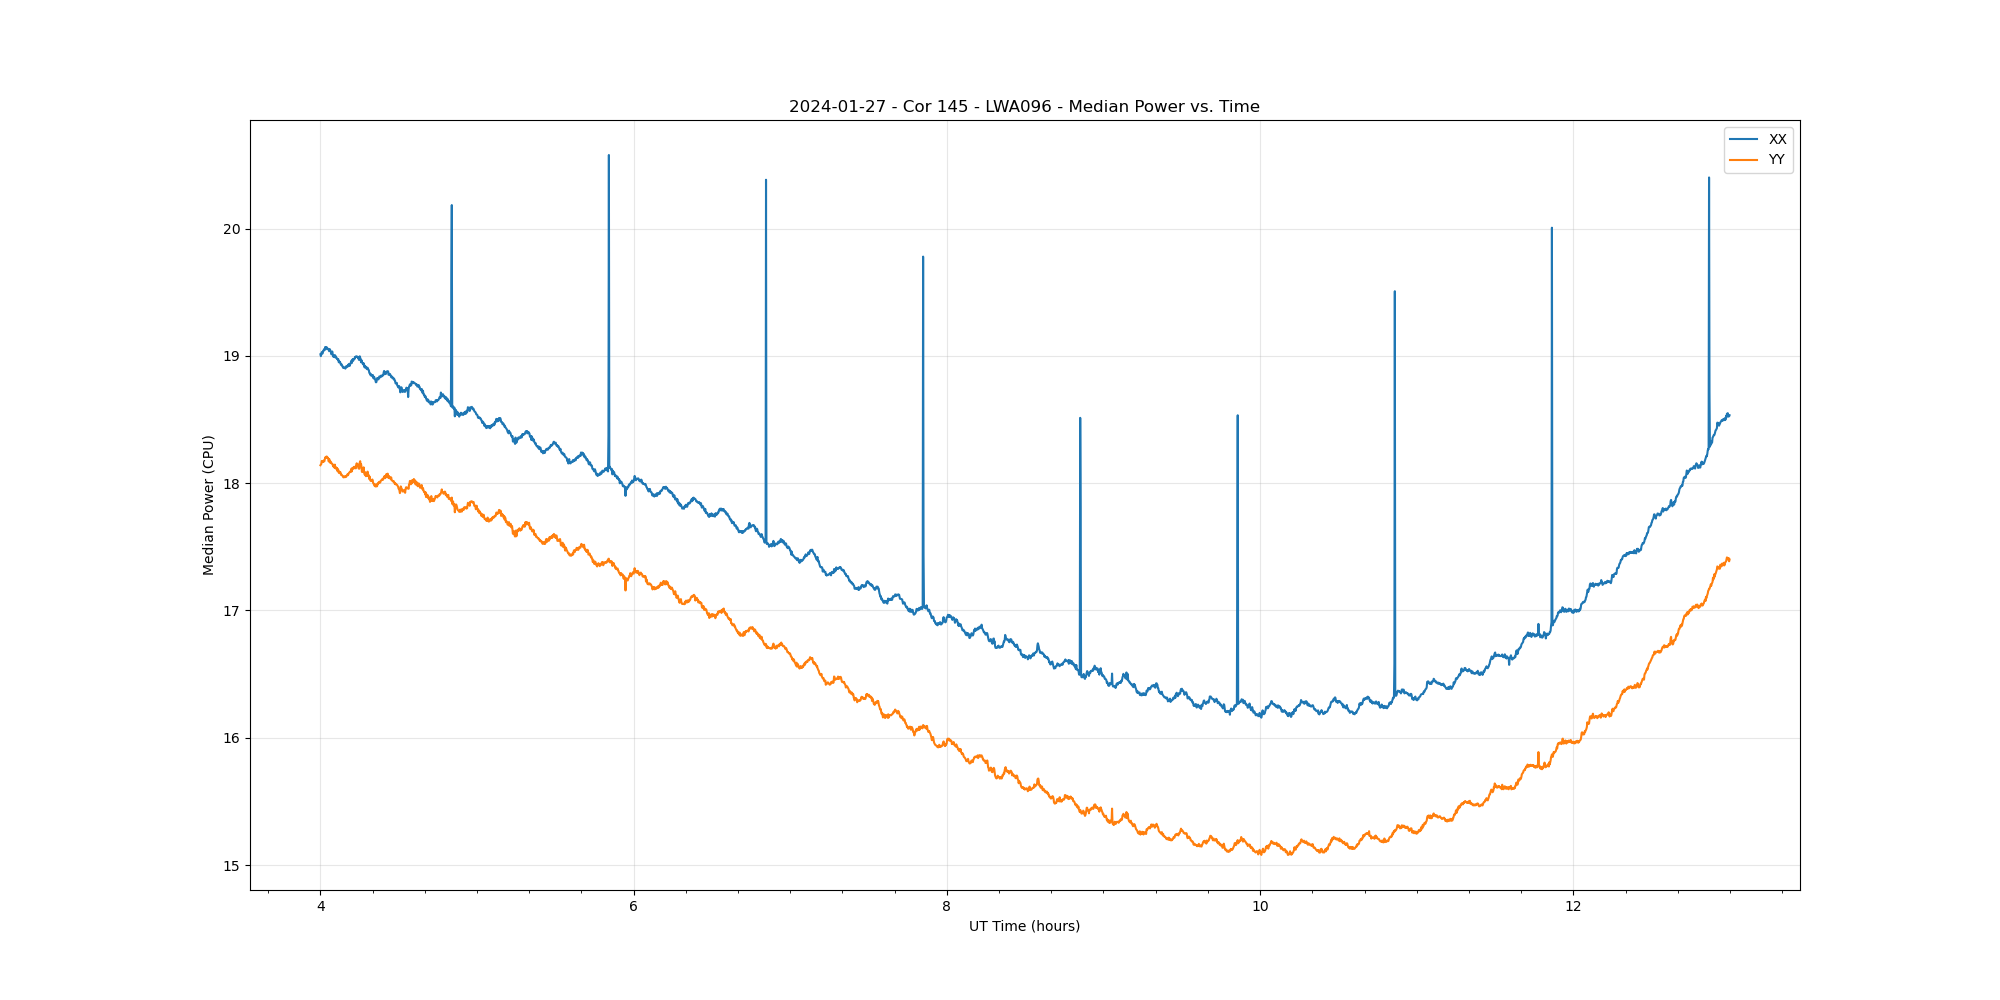Click x-axis tick label 12
This screenshot has width=2000, height=1000.
coord(1573,907)
